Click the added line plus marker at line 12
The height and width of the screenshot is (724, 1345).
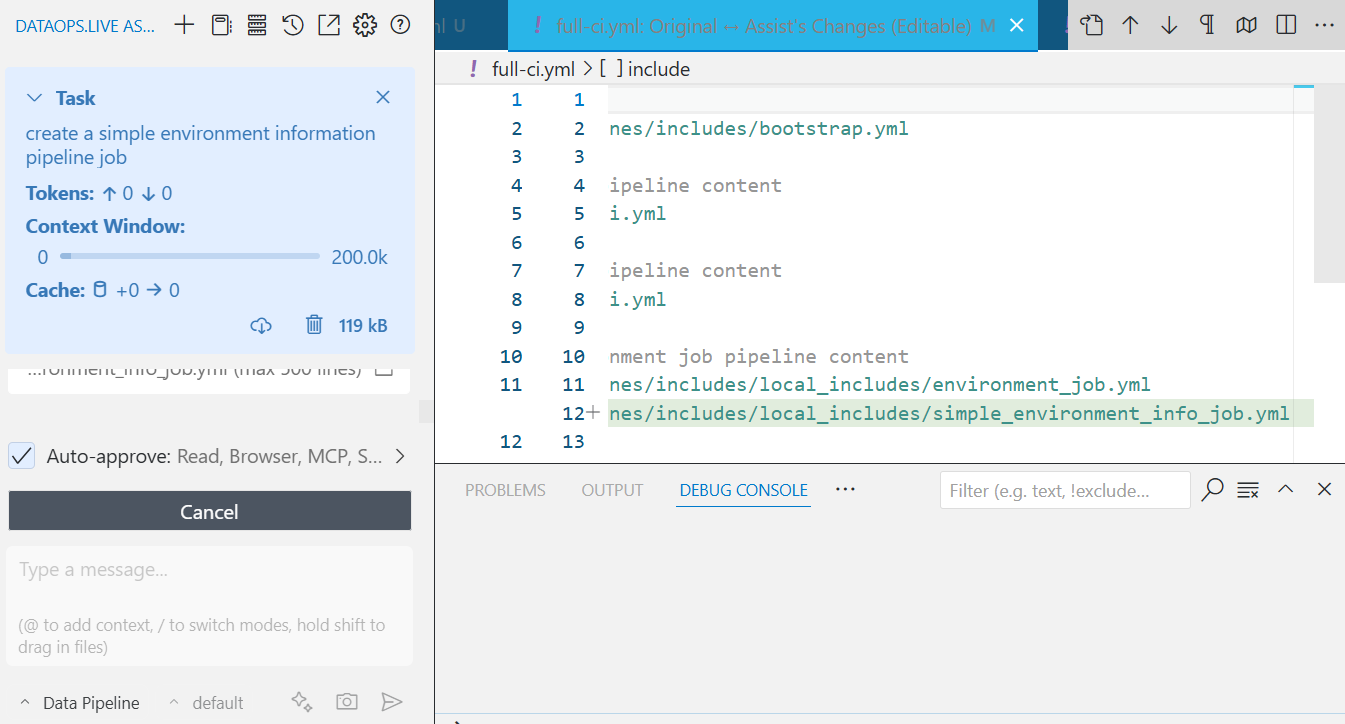tap(593, 412)
